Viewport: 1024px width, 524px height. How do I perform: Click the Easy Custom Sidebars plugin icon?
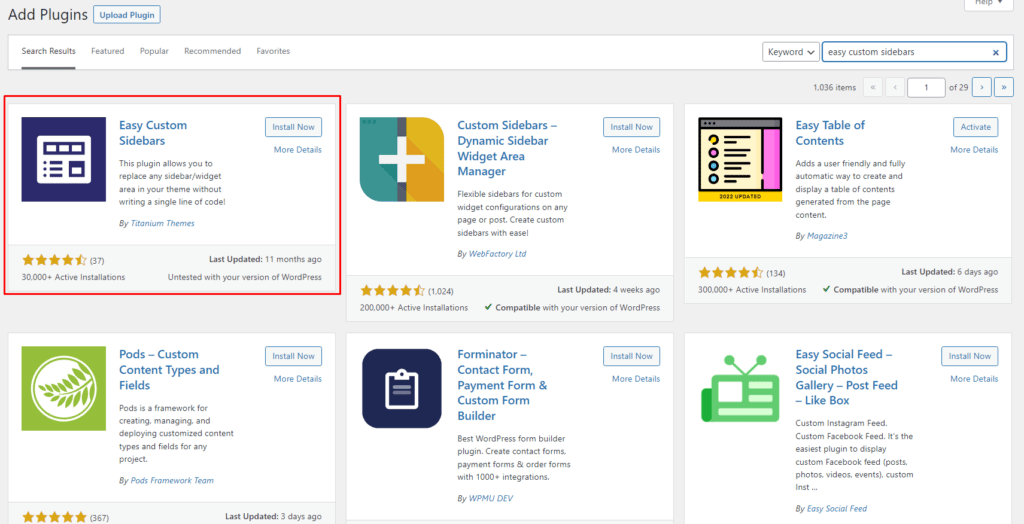pyautogui.click(x=63, y=159)
